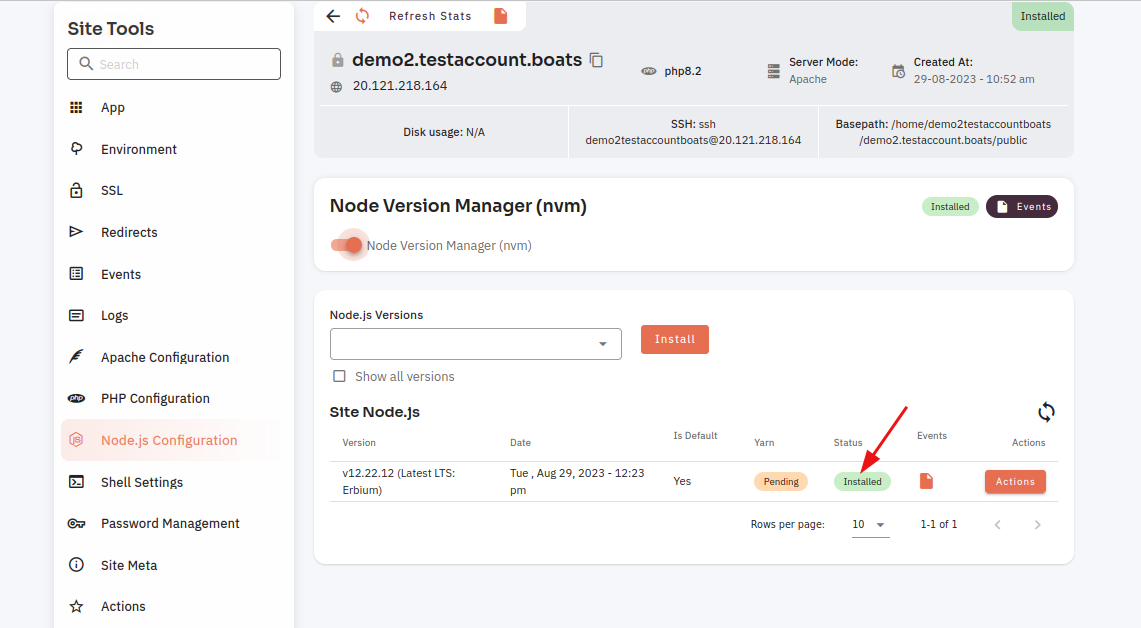Go back using the left arrow icon

333,16
